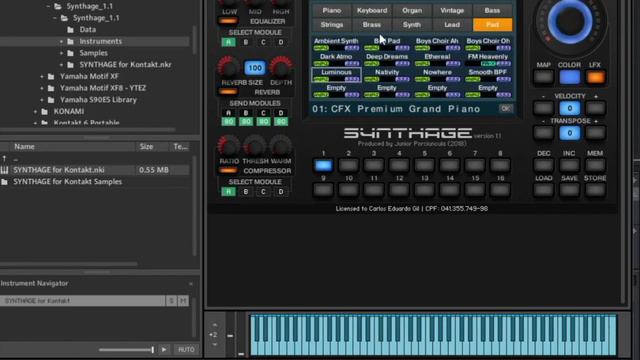The height and width of the screenshot is (360, 640).
Task: Open the Strings category tab
Action: (332, 24)
